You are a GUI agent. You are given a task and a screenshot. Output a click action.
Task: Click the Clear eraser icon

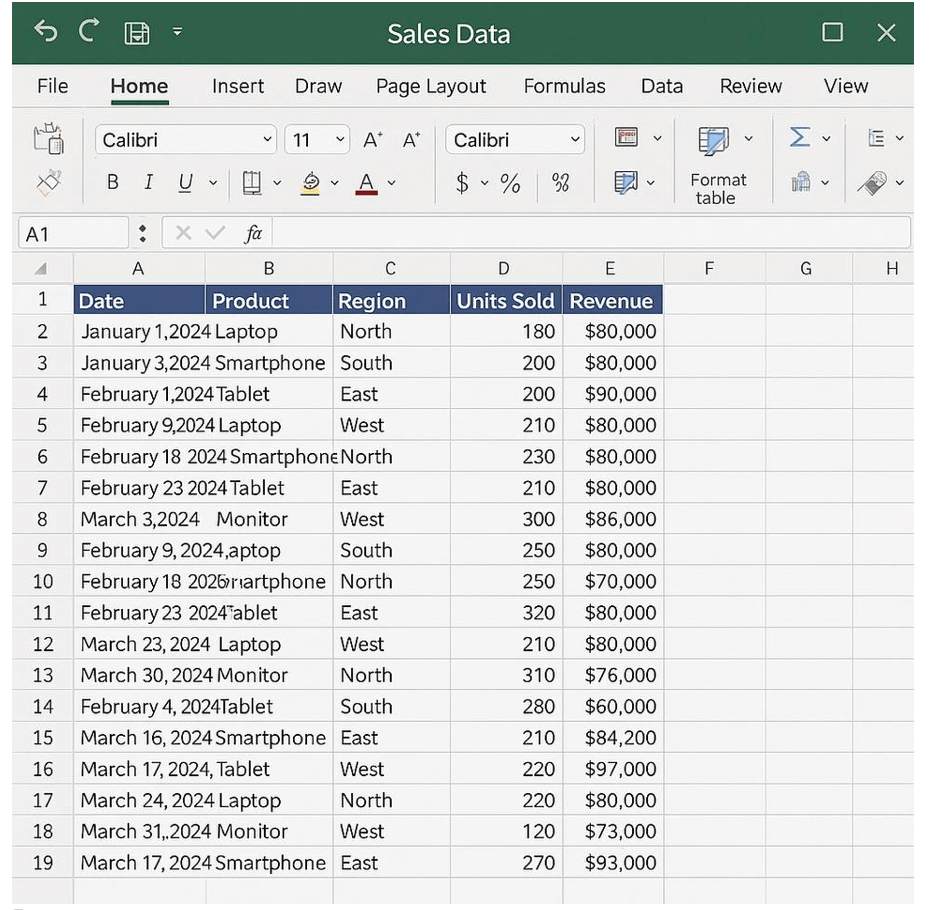(872, 183)
